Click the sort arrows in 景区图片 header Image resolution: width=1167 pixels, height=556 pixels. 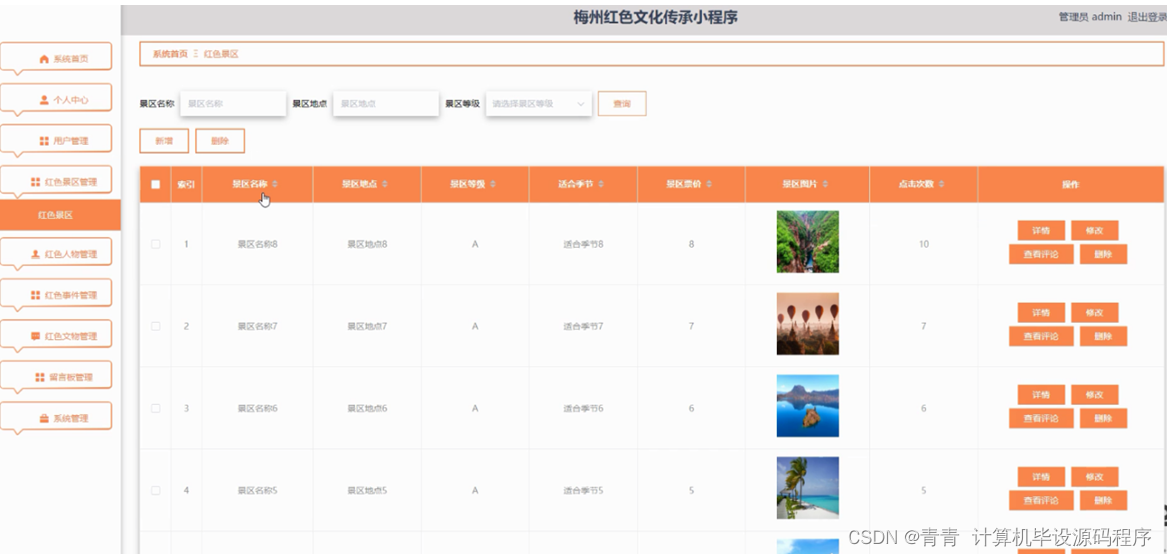(825, 184)
